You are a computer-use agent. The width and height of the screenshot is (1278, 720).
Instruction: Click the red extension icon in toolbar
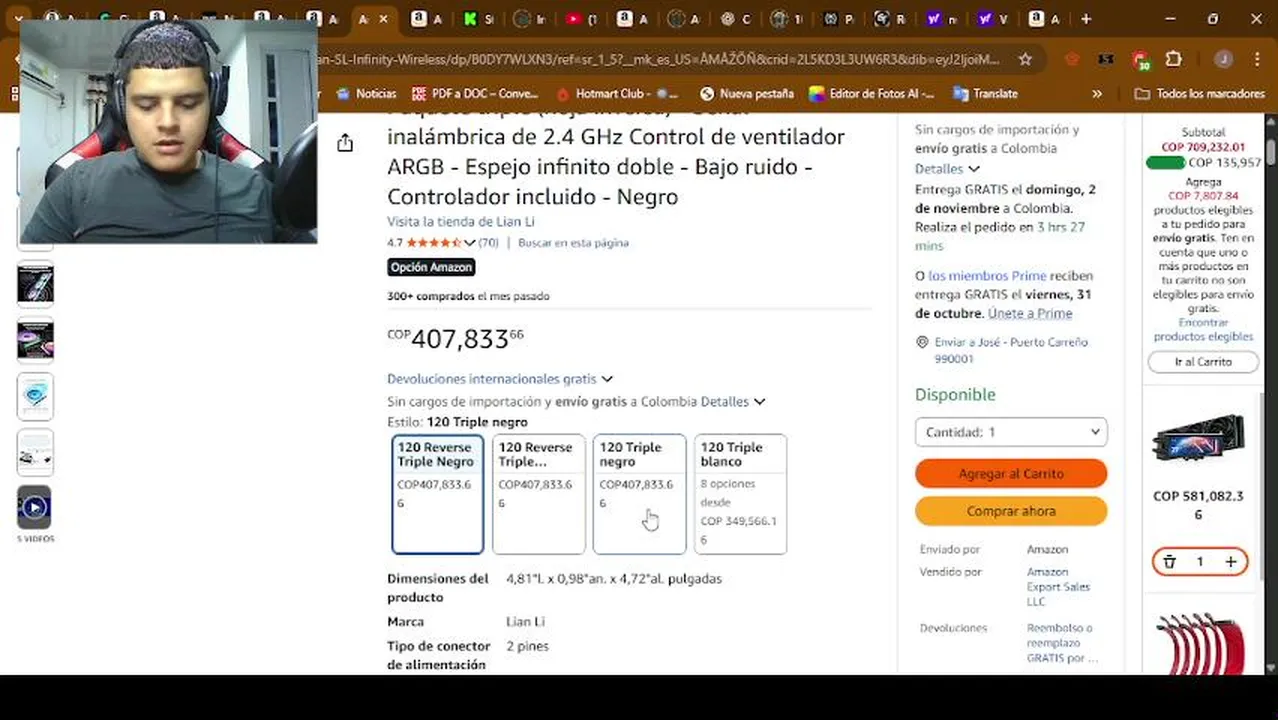(1072, 59)
